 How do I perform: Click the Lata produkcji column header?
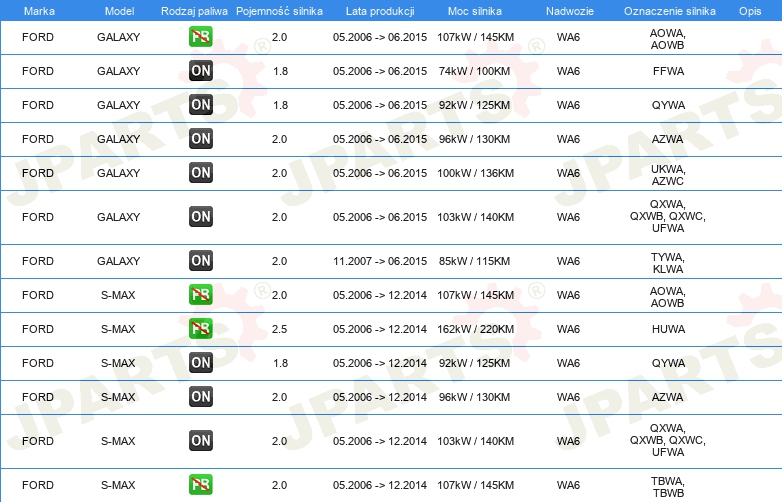tap(380, 11)
